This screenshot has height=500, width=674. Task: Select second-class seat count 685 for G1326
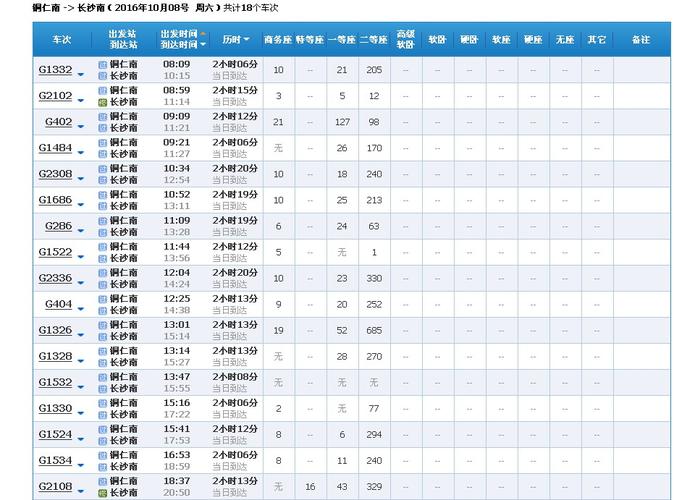(374, 331)
